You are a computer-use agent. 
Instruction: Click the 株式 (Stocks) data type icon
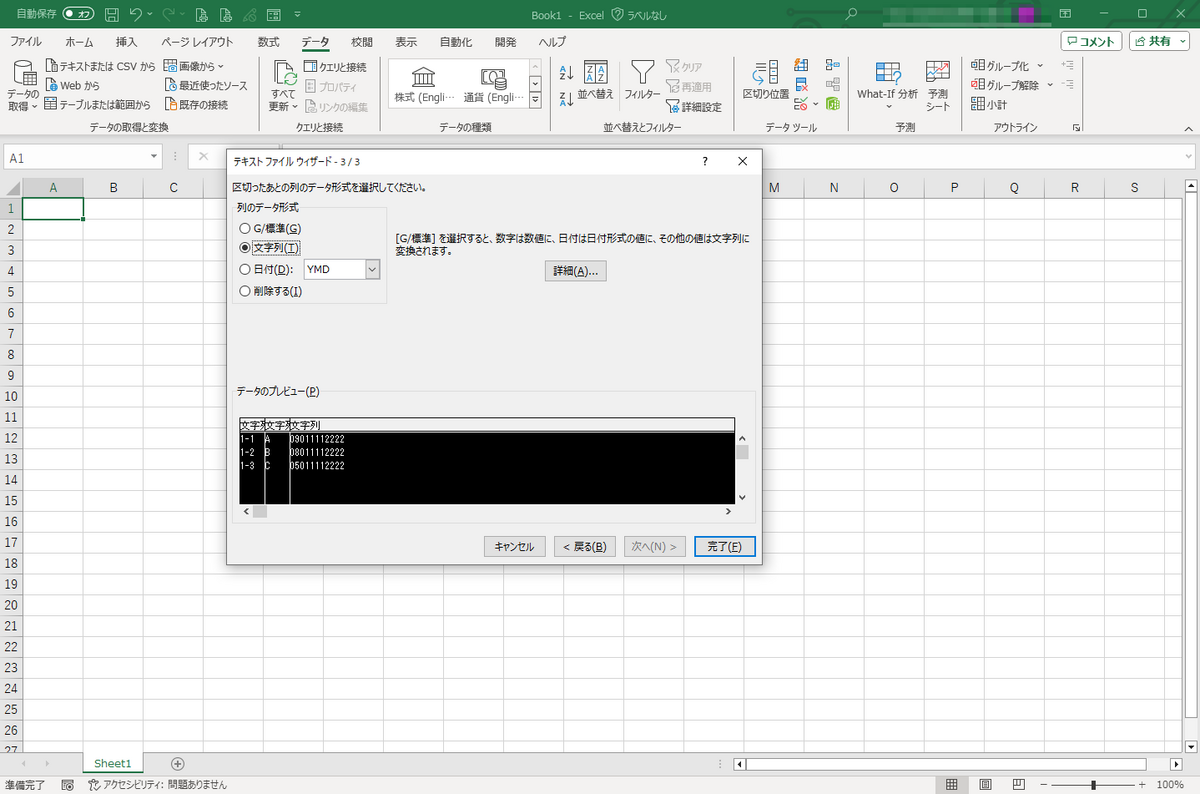pyautogui.click(x=423, y=80)
